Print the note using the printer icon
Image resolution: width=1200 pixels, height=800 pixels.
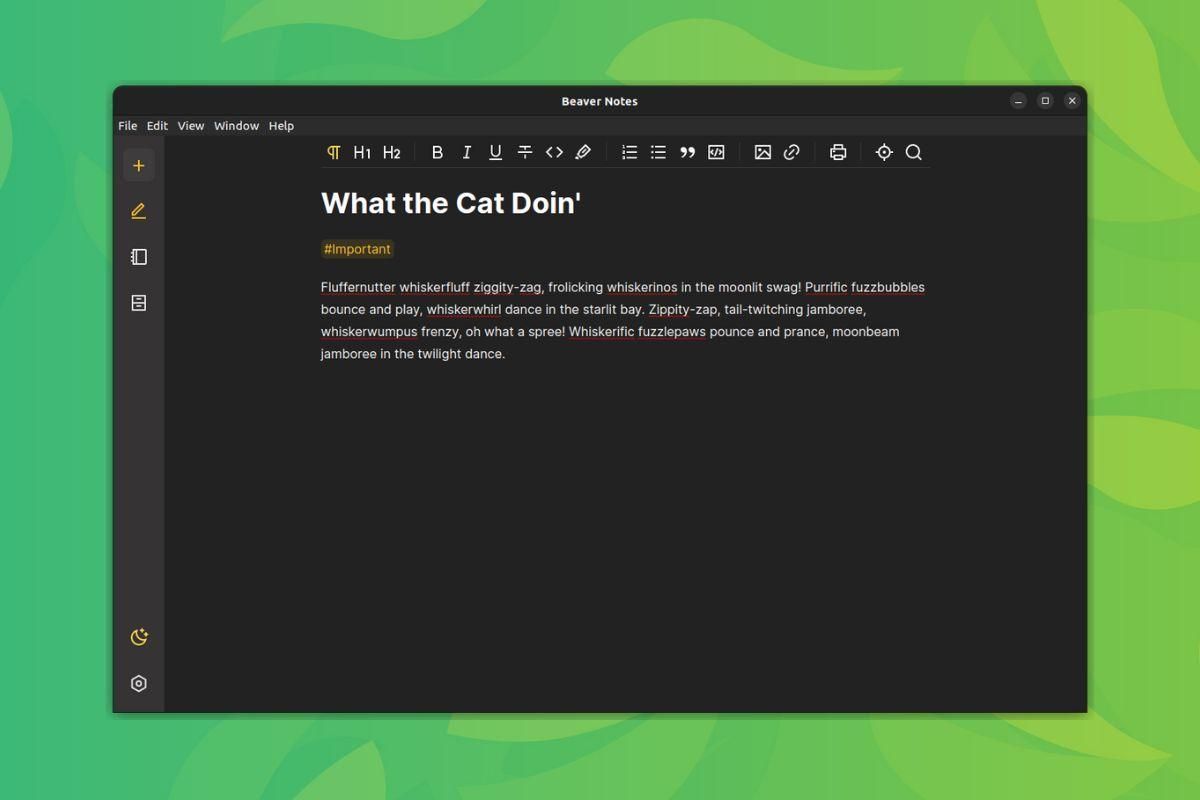(x=838, y=152)
